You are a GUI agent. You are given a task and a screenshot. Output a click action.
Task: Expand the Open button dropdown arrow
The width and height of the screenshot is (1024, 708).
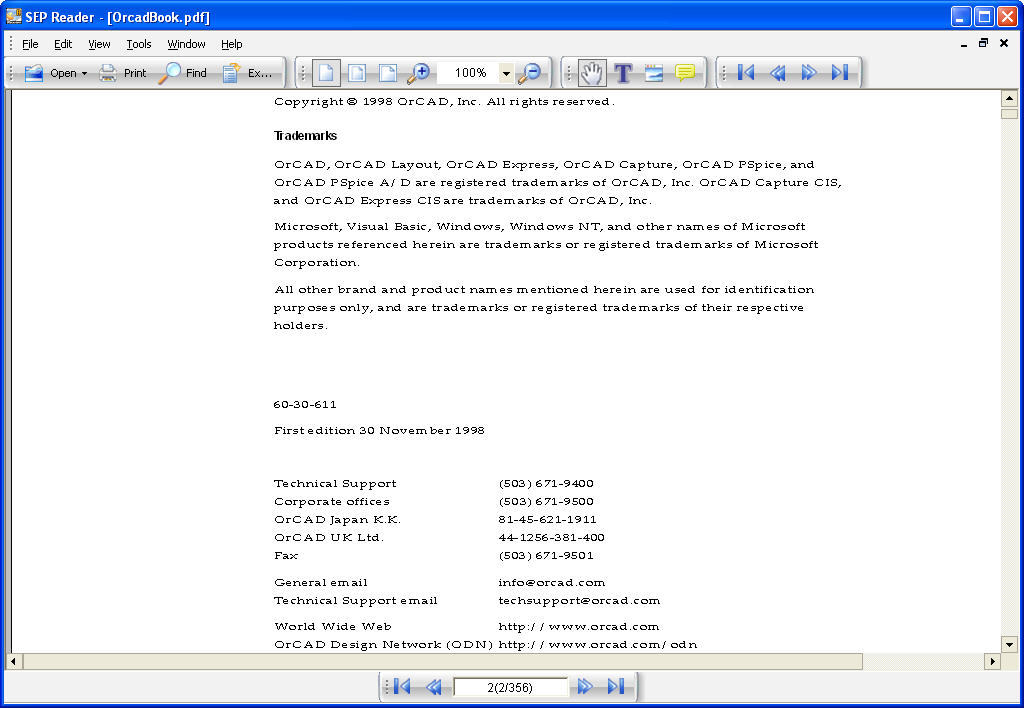84,73
